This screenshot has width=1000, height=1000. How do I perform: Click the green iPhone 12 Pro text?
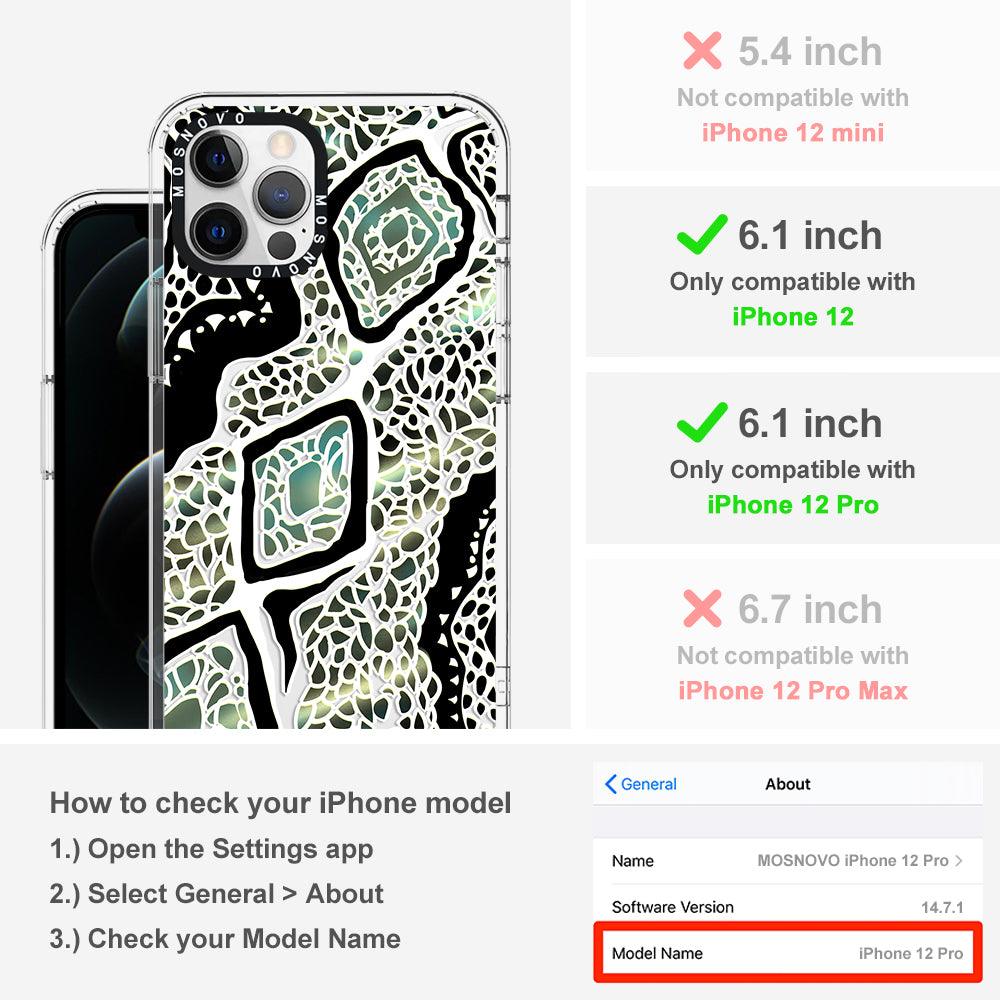(x=793, y=504)
